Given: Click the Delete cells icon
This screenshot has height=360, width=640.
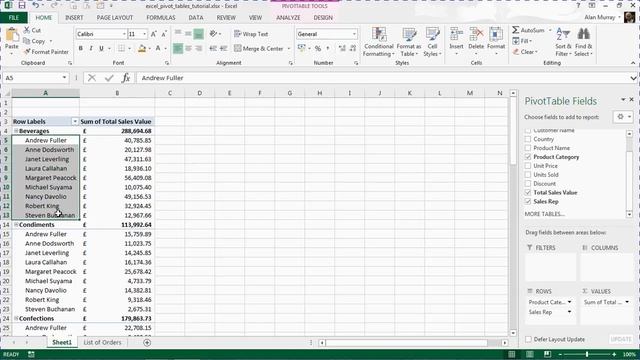Looking at the screenshot, I should click(476, 35).
